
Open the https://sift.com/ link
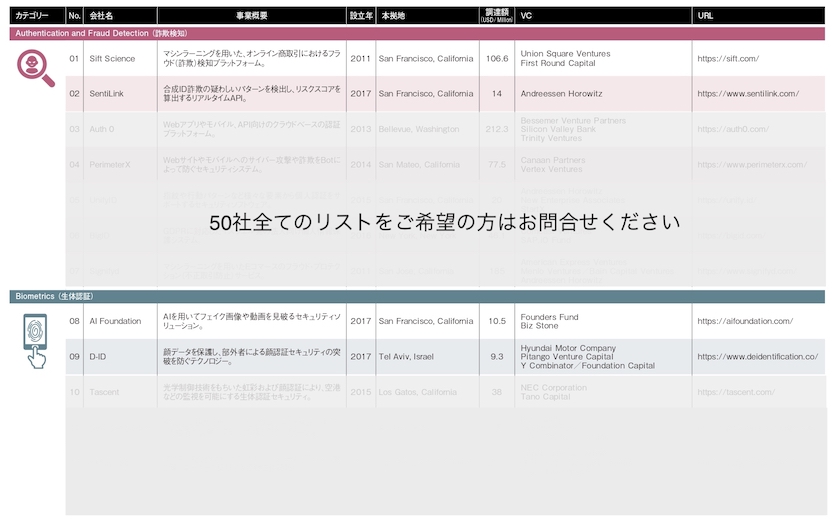(728, 59)
